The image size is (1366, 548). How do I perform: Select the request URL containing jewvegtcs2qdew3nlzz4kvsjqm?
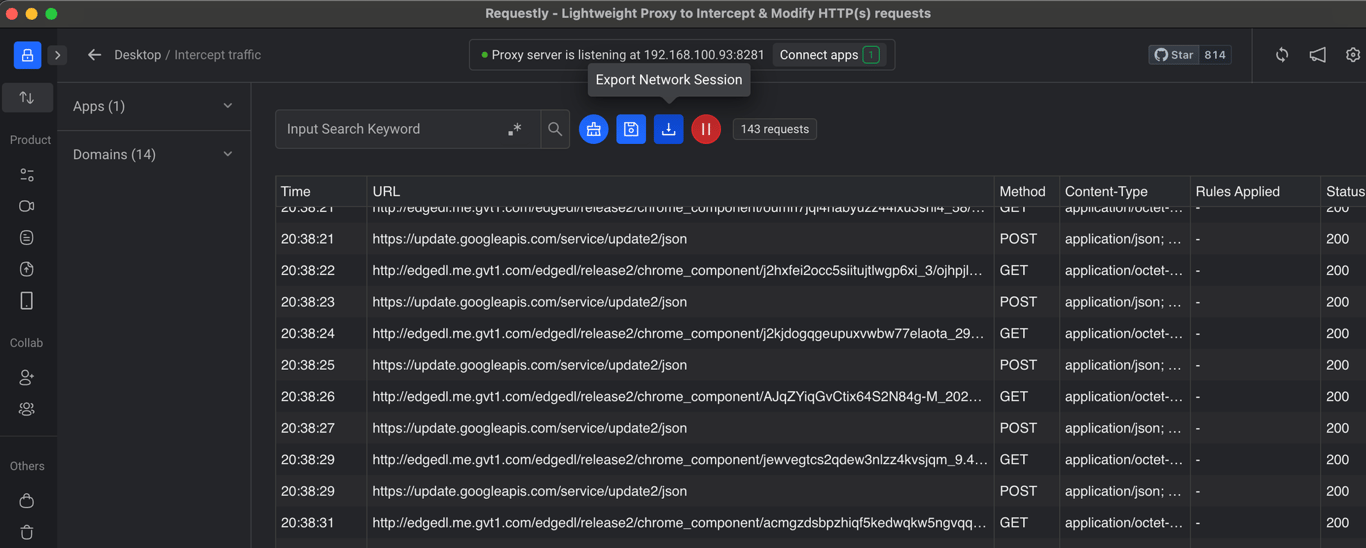[x=680, y=459]
